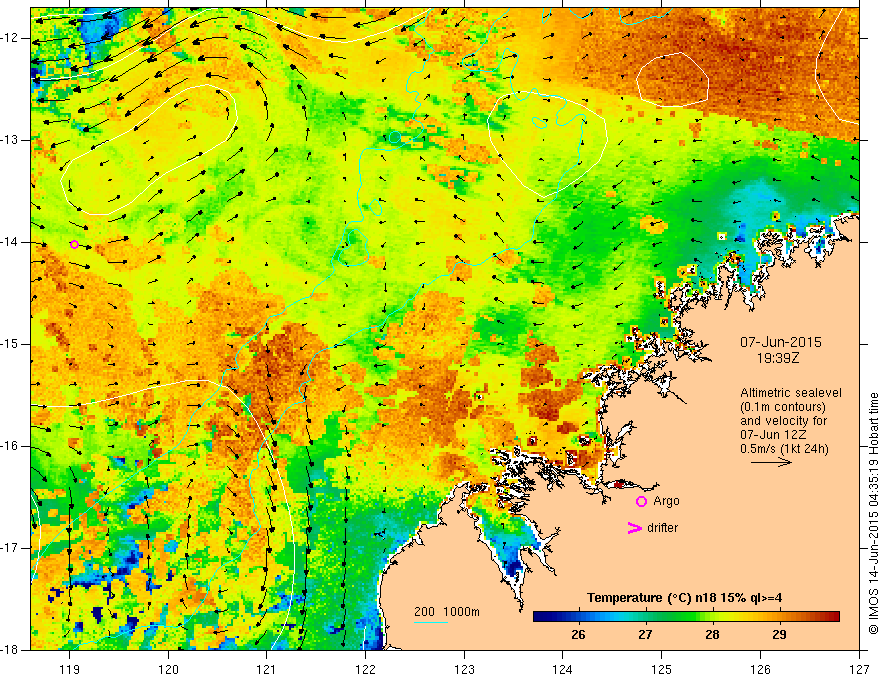
Task: Click the '-14' latitude axis label
Action: tap(10, 242)
